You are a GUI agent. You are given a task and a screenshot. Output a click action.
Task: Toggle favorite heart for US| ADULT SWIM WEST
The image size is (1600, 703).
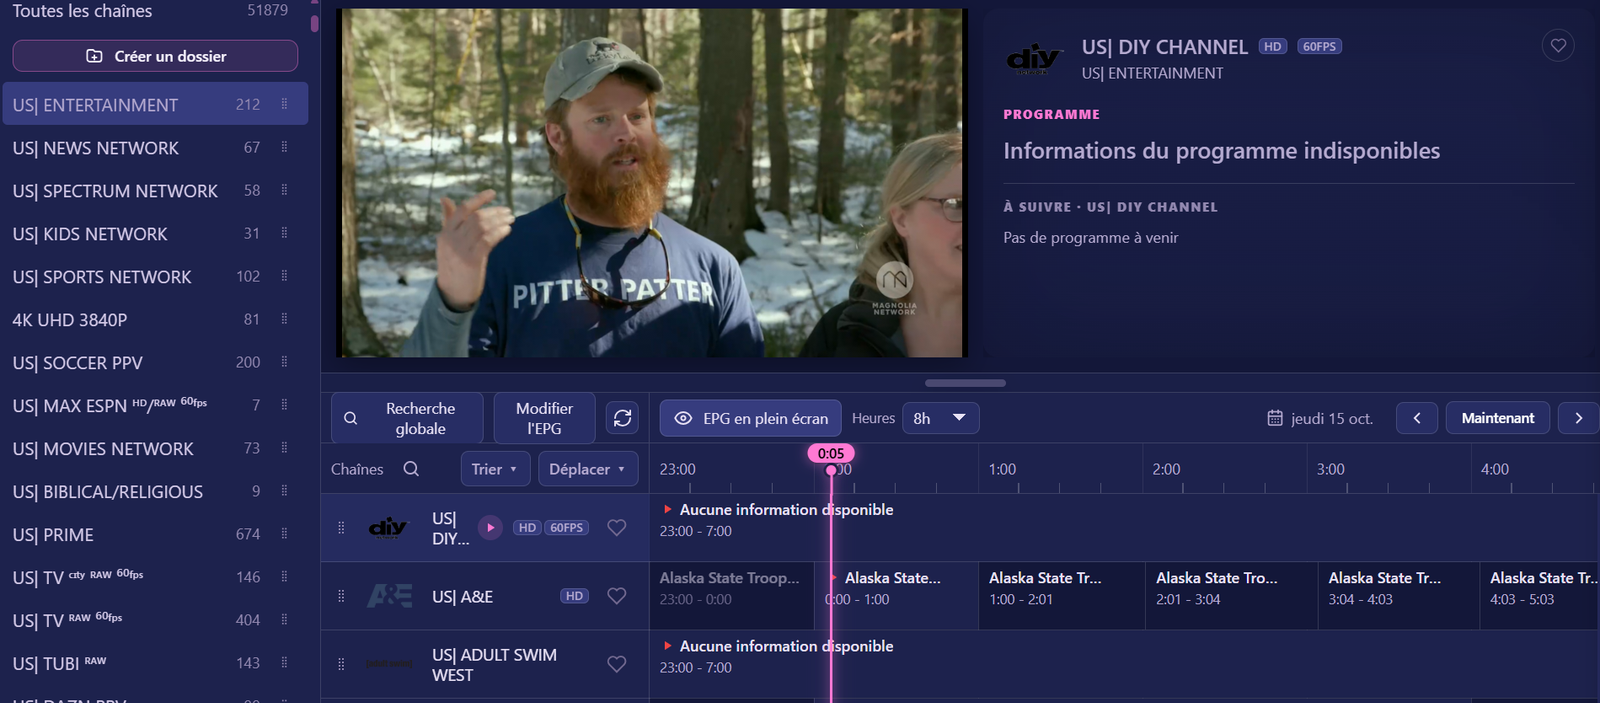tap(617, 664)
